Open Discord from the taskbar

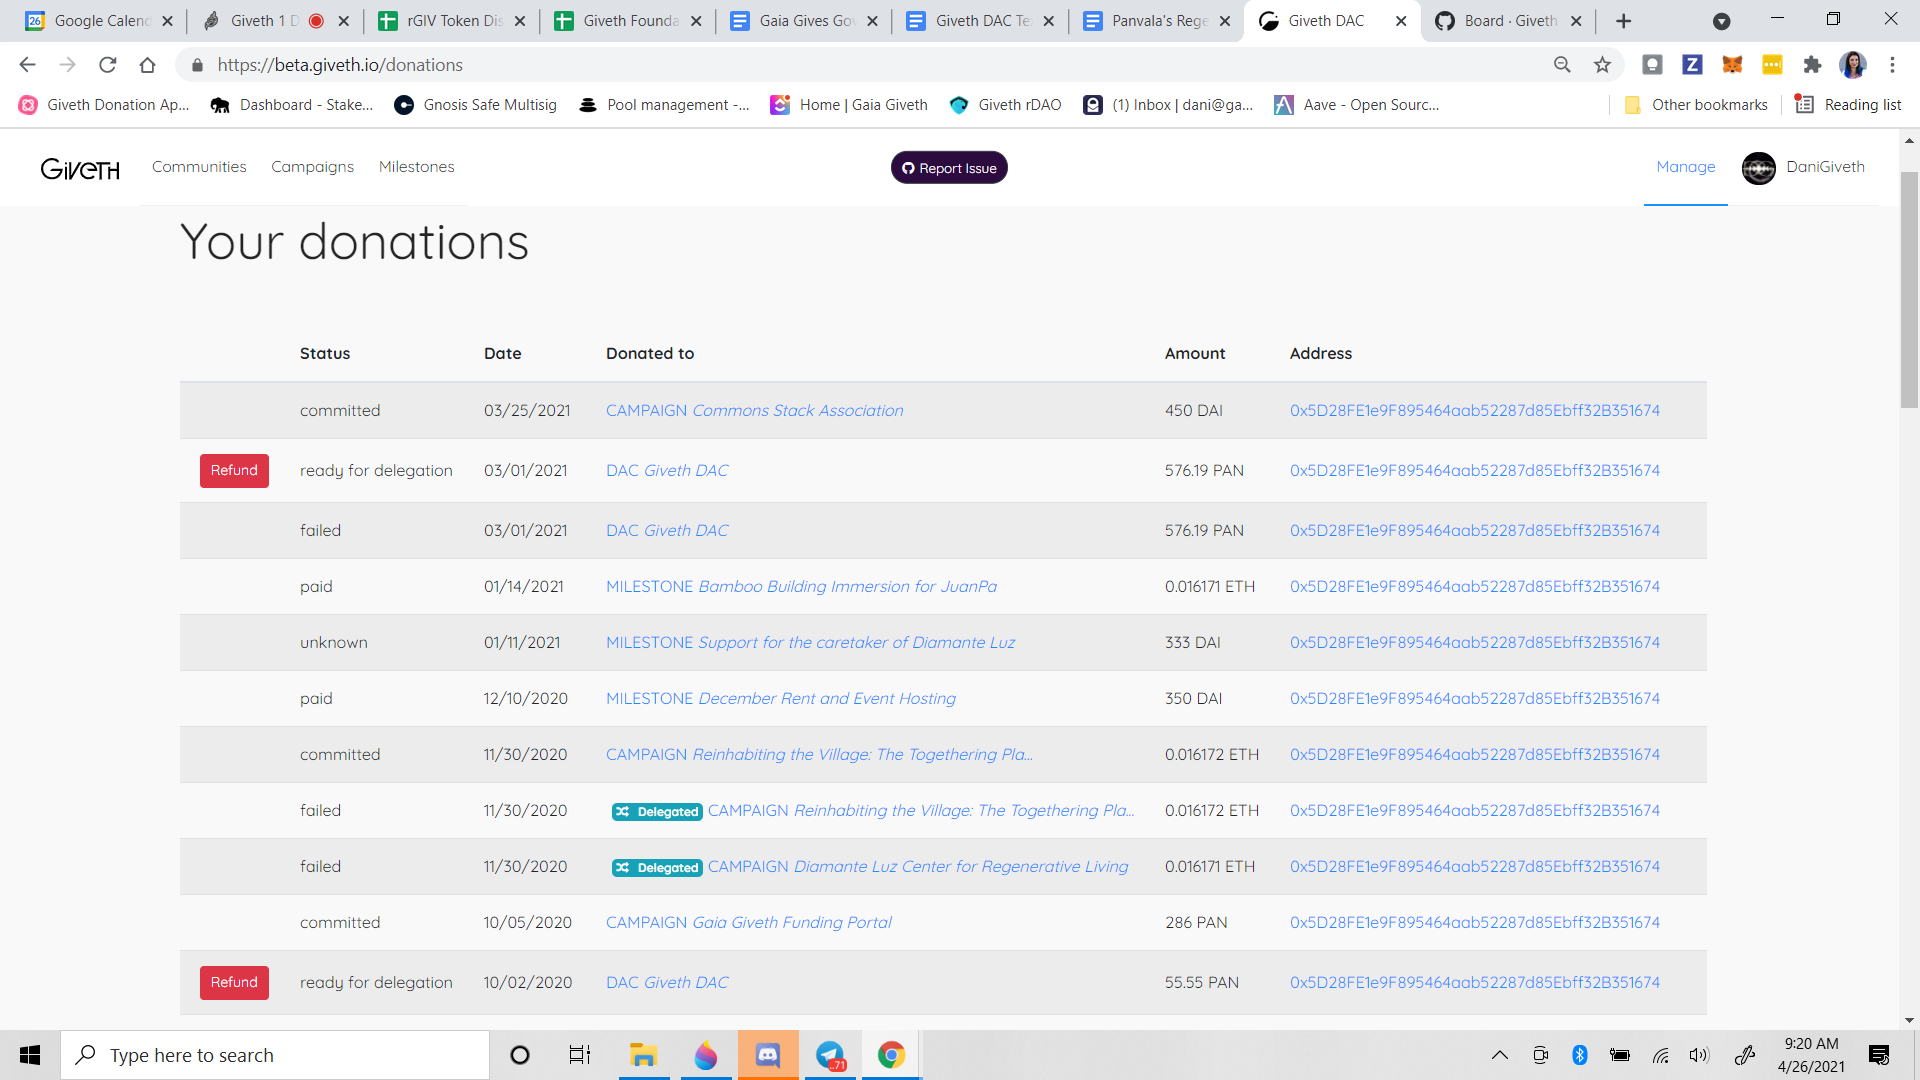(x=768, y=1055)
